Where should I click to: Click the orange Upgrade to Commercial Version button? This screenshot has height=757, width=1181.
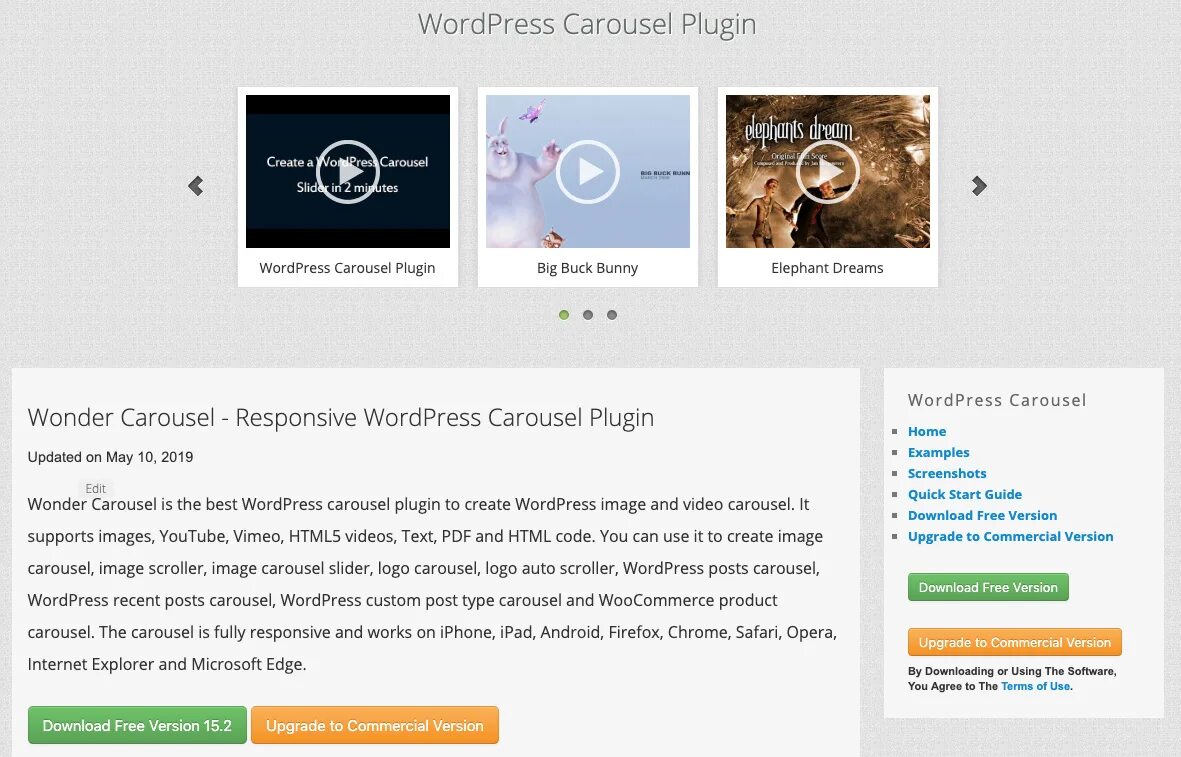point(374,725)
